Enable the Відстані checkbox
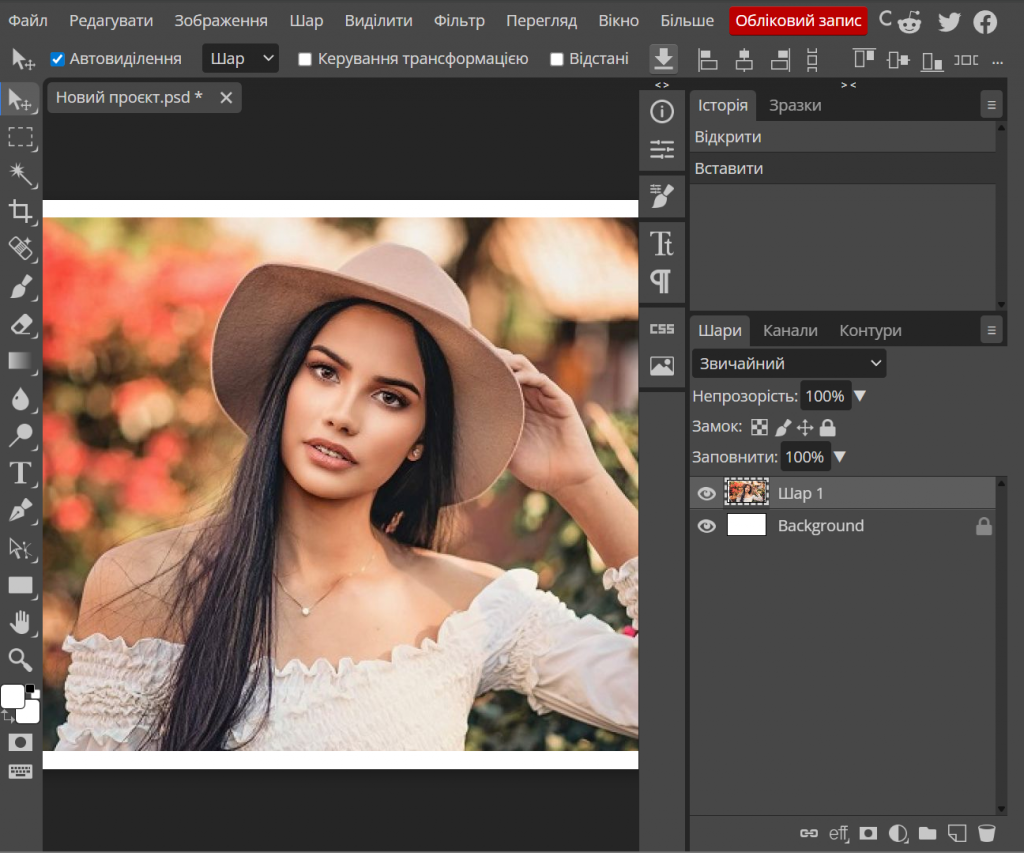 [556, 59]
